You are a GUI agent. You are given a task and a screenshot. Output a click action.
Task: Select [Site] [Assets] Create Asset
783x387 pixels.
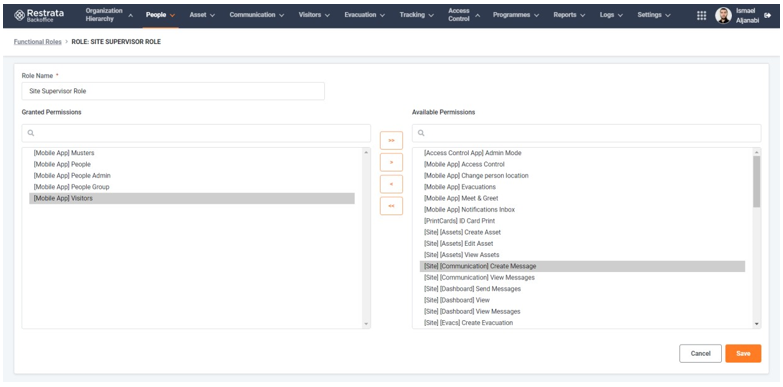click(x=582, y=232)
